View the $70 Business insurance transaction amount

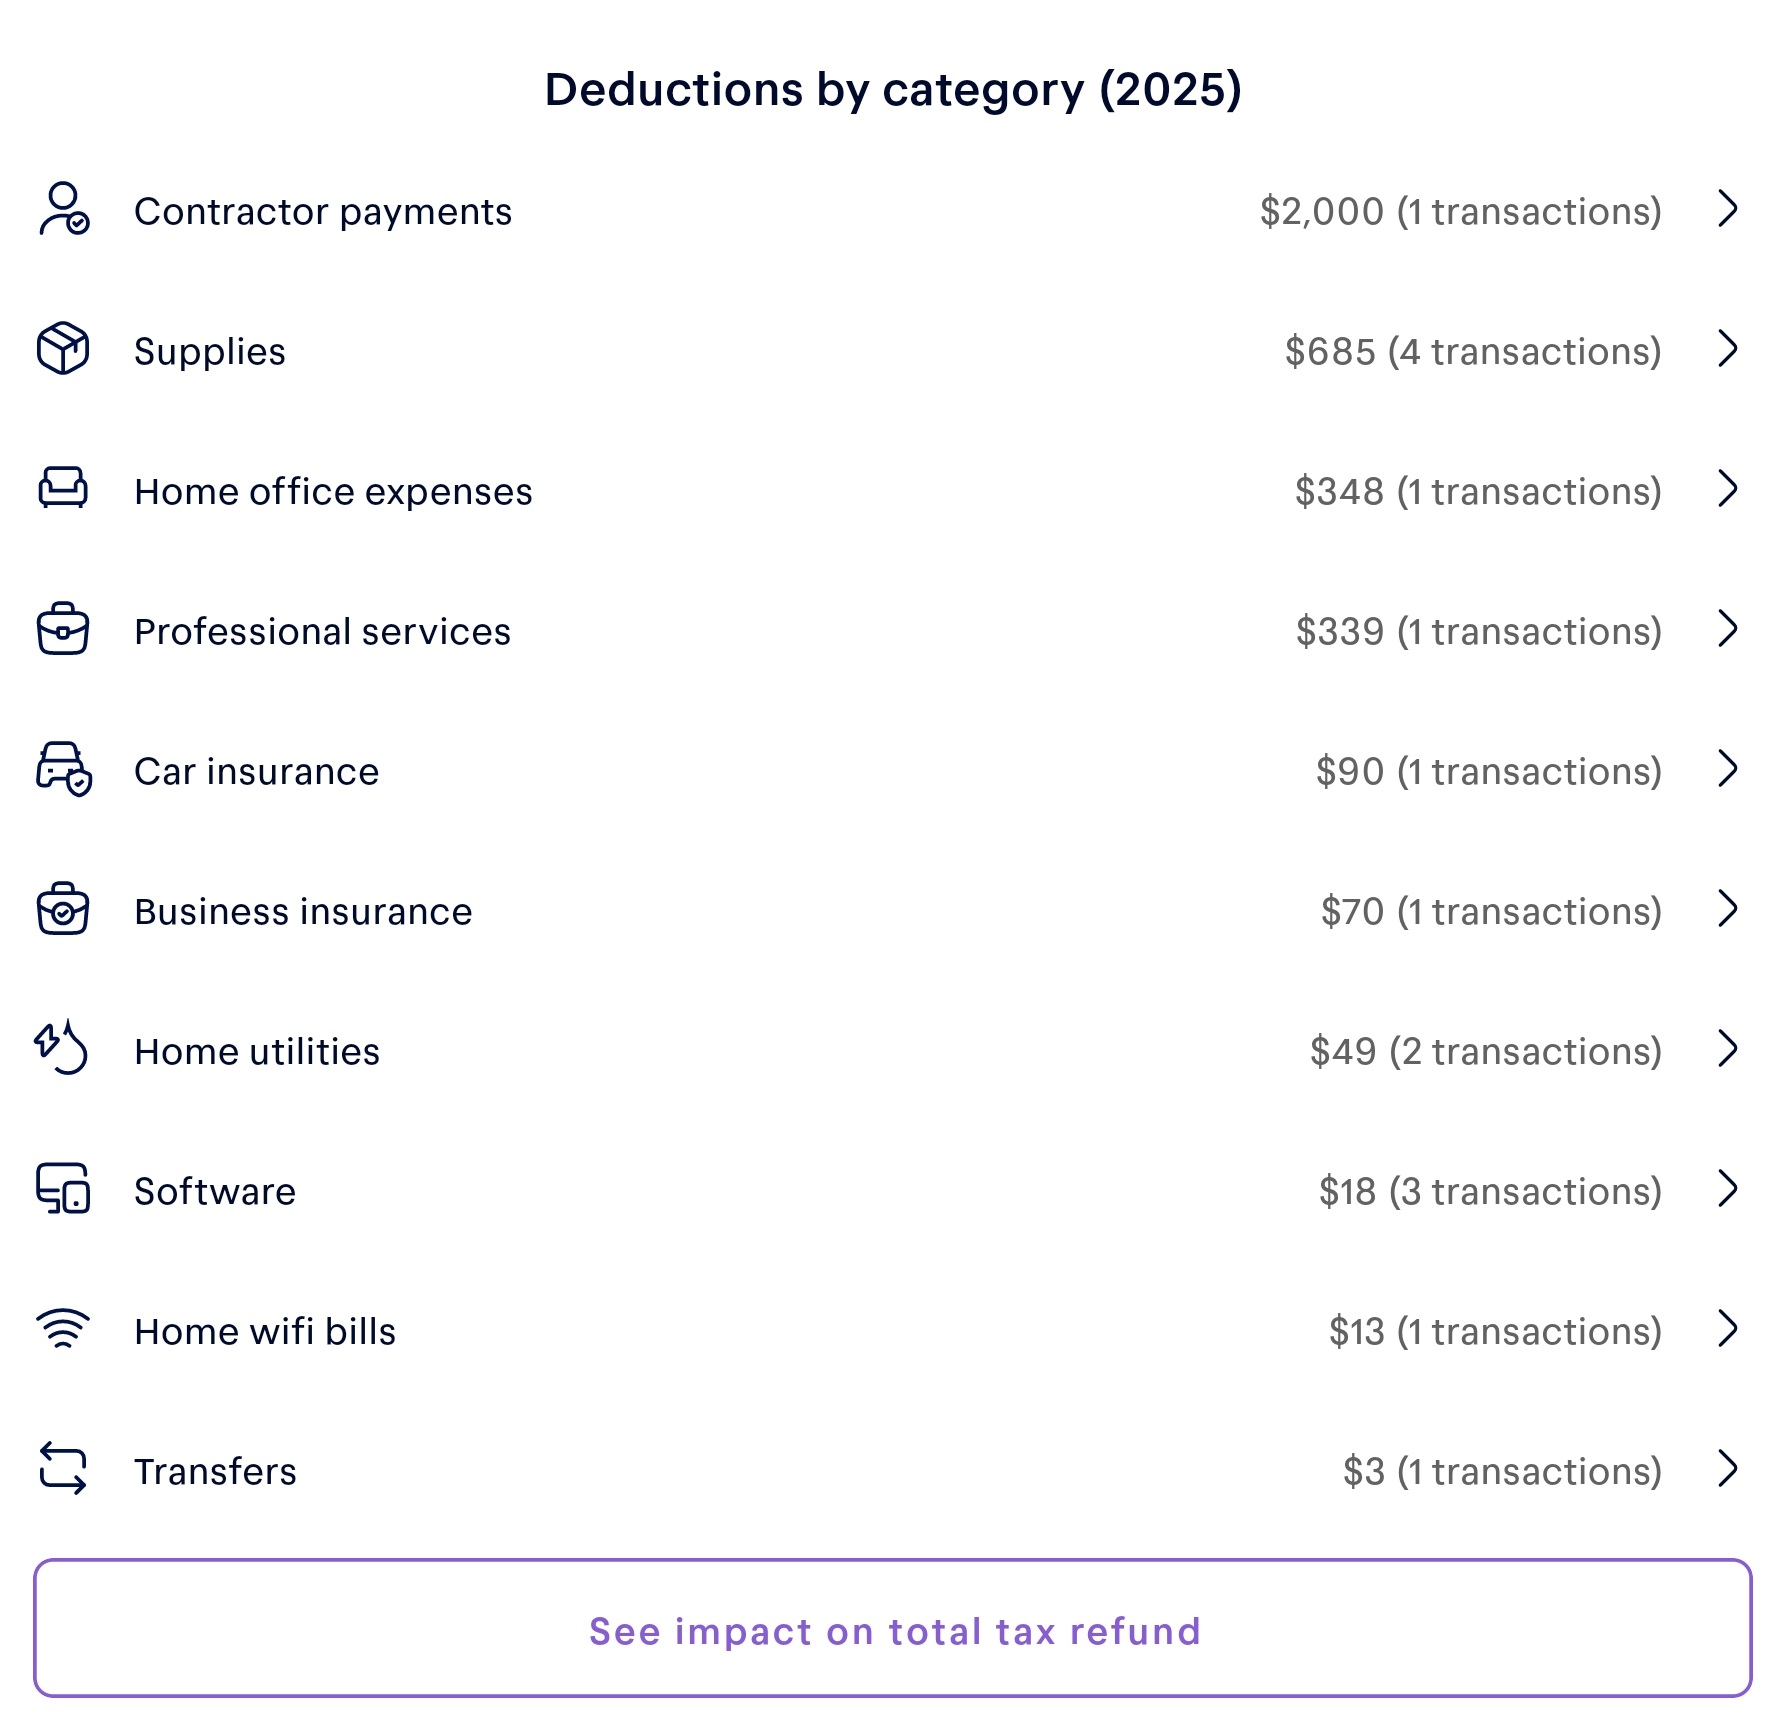(1490, 912)
